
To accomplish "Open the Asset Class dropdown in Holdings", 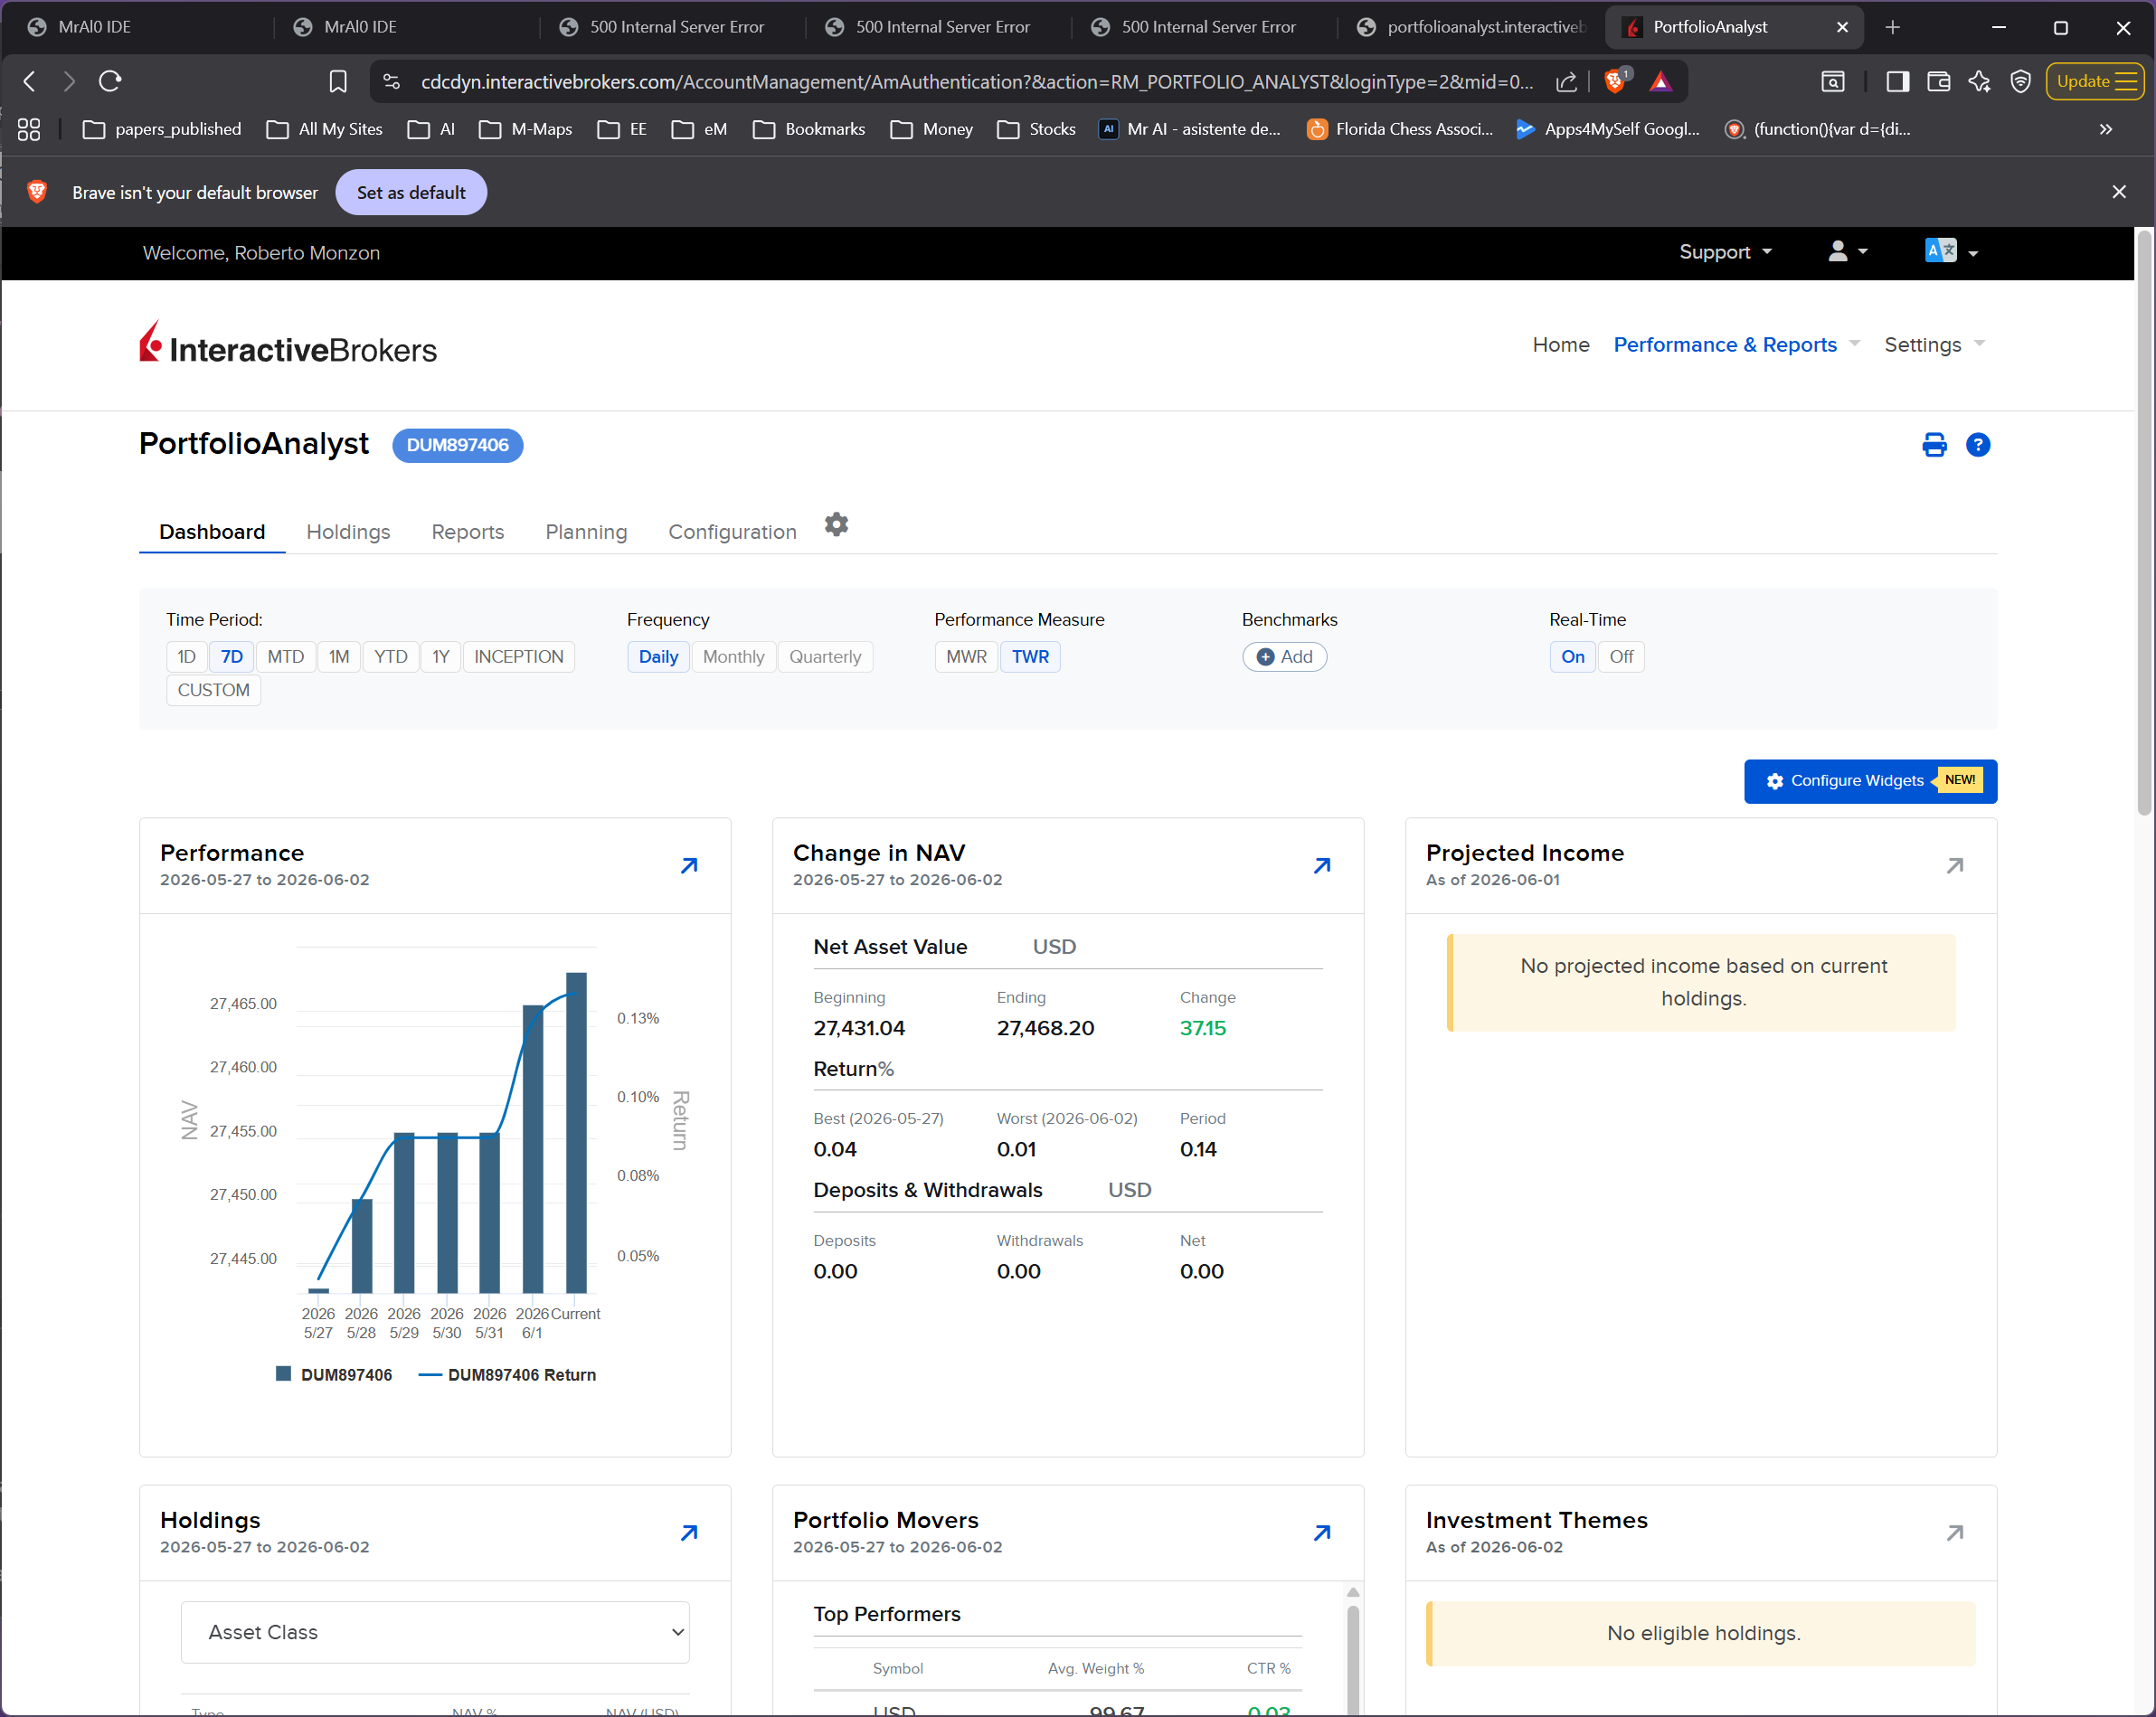I will pos(435,1633).
